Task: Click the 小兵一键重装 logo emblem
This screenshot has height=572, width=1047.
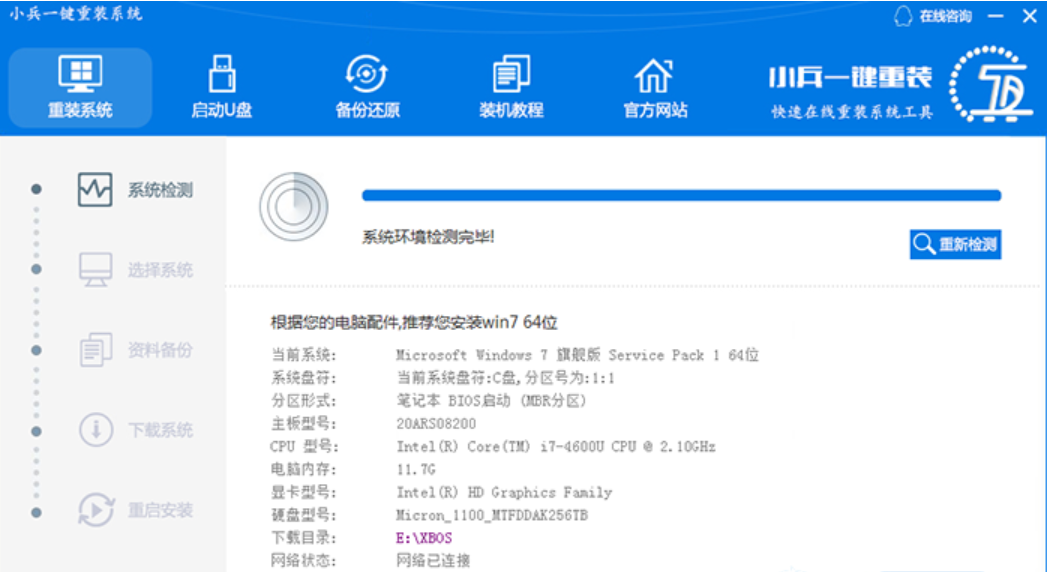Action: pyautogui.click(x=990, y=84)
